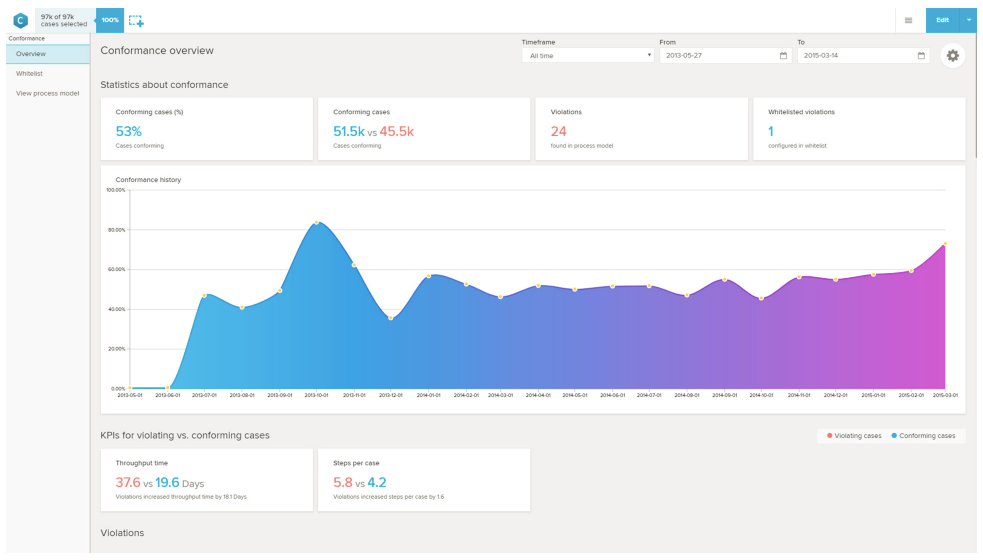Click the From date field 2013-05-27

point(725,55)
